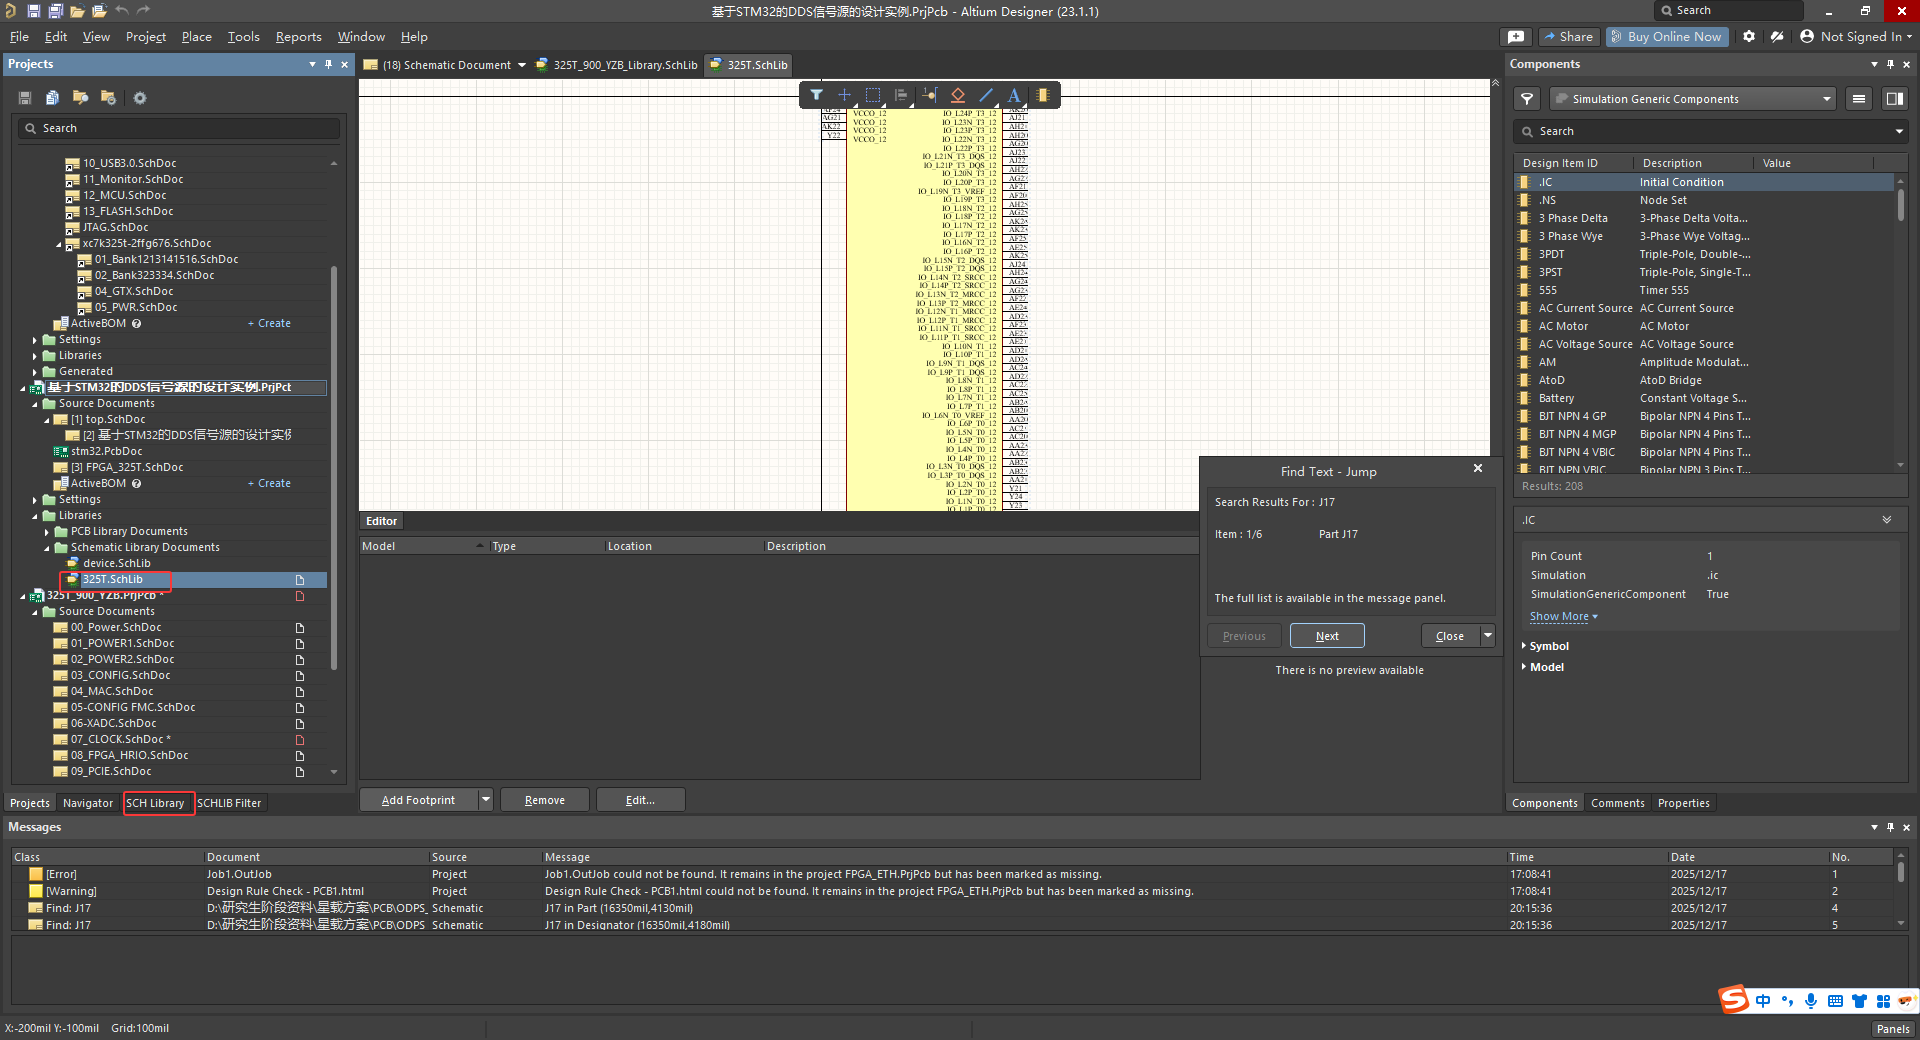Click the title bar Search field
1920x1040 pixels.
[x=1730, y=11]
